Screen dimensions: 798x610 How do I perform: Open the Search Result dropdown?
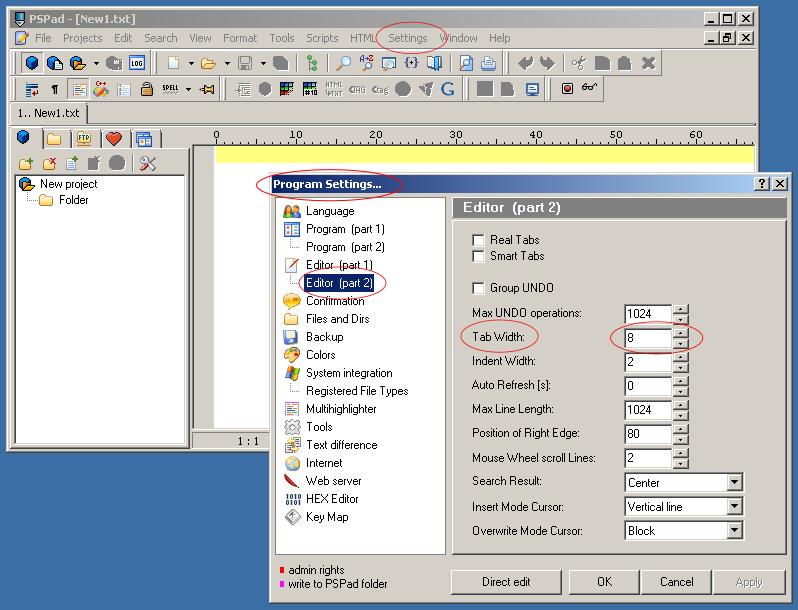coord(734,482)
